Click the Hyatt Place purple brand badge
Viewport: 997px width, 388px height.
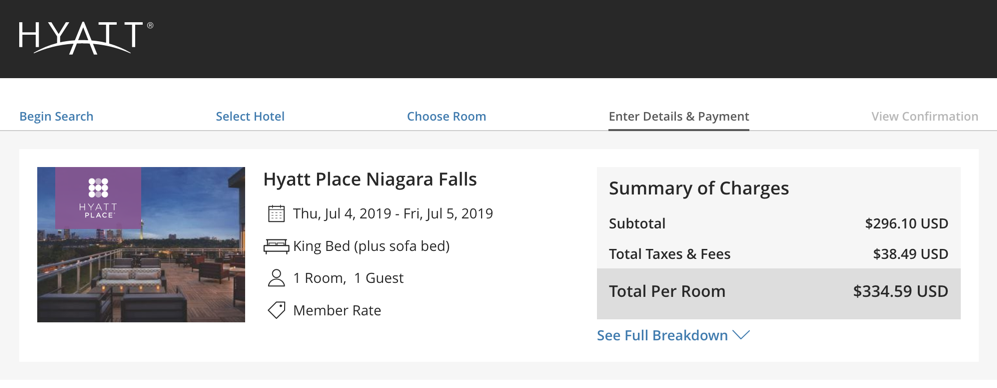pyautogui.click(x=98, y=198)
